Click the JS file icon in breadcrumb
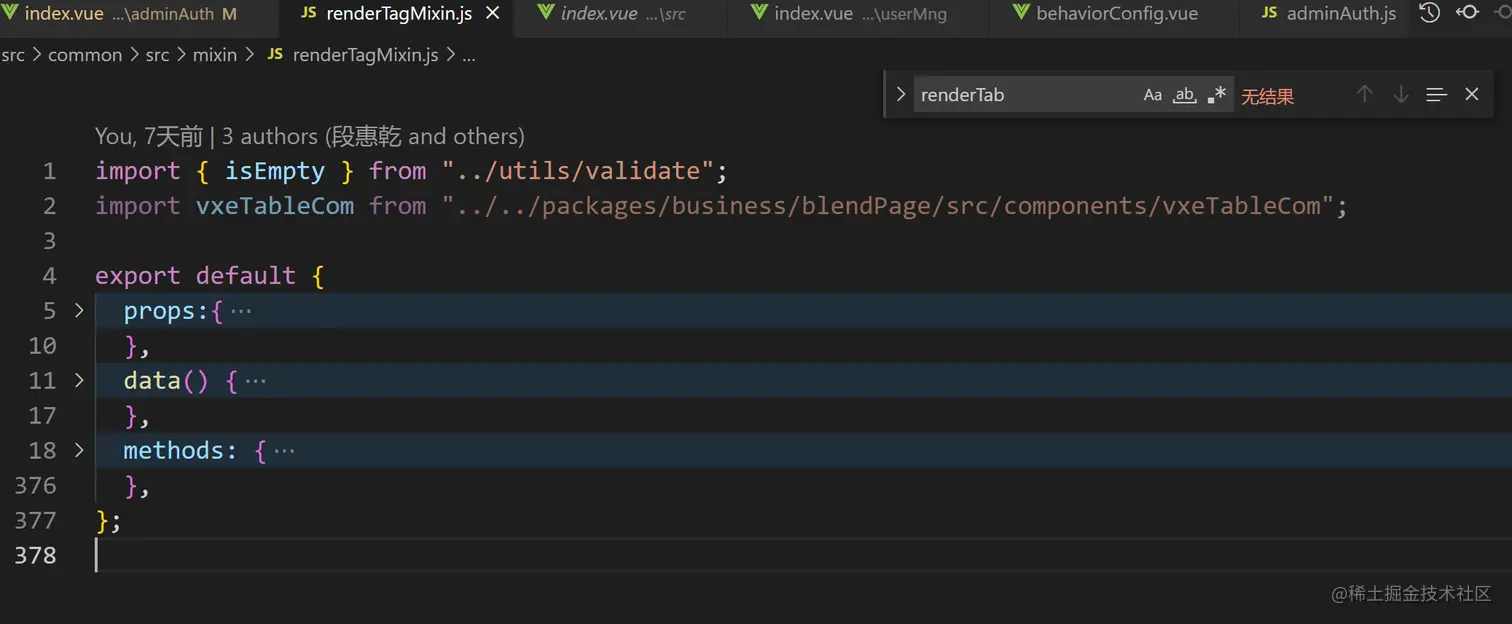The height and width of the screenshot is (624, 1512). pos(276,55)
